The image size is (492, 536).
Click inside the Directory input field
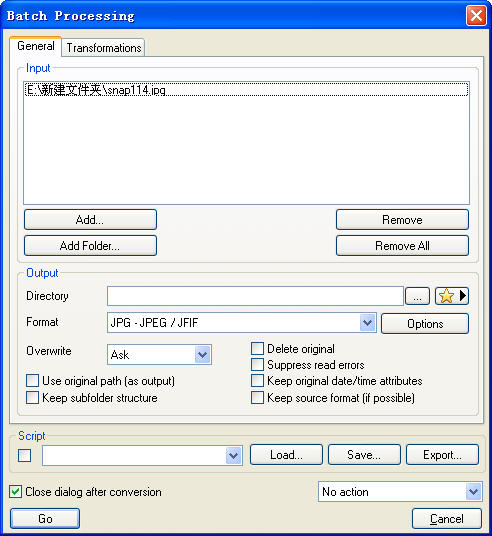click(x=255, y=296)
